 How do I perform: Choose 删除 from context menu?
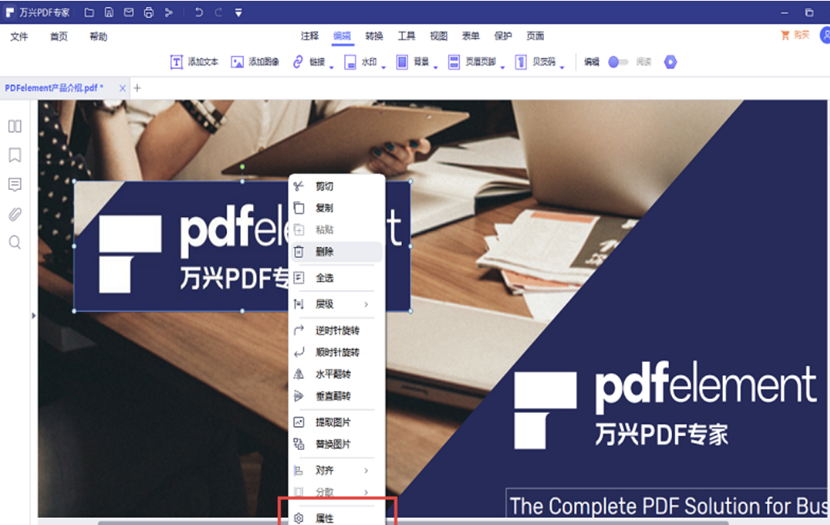(x=337, y=252)
